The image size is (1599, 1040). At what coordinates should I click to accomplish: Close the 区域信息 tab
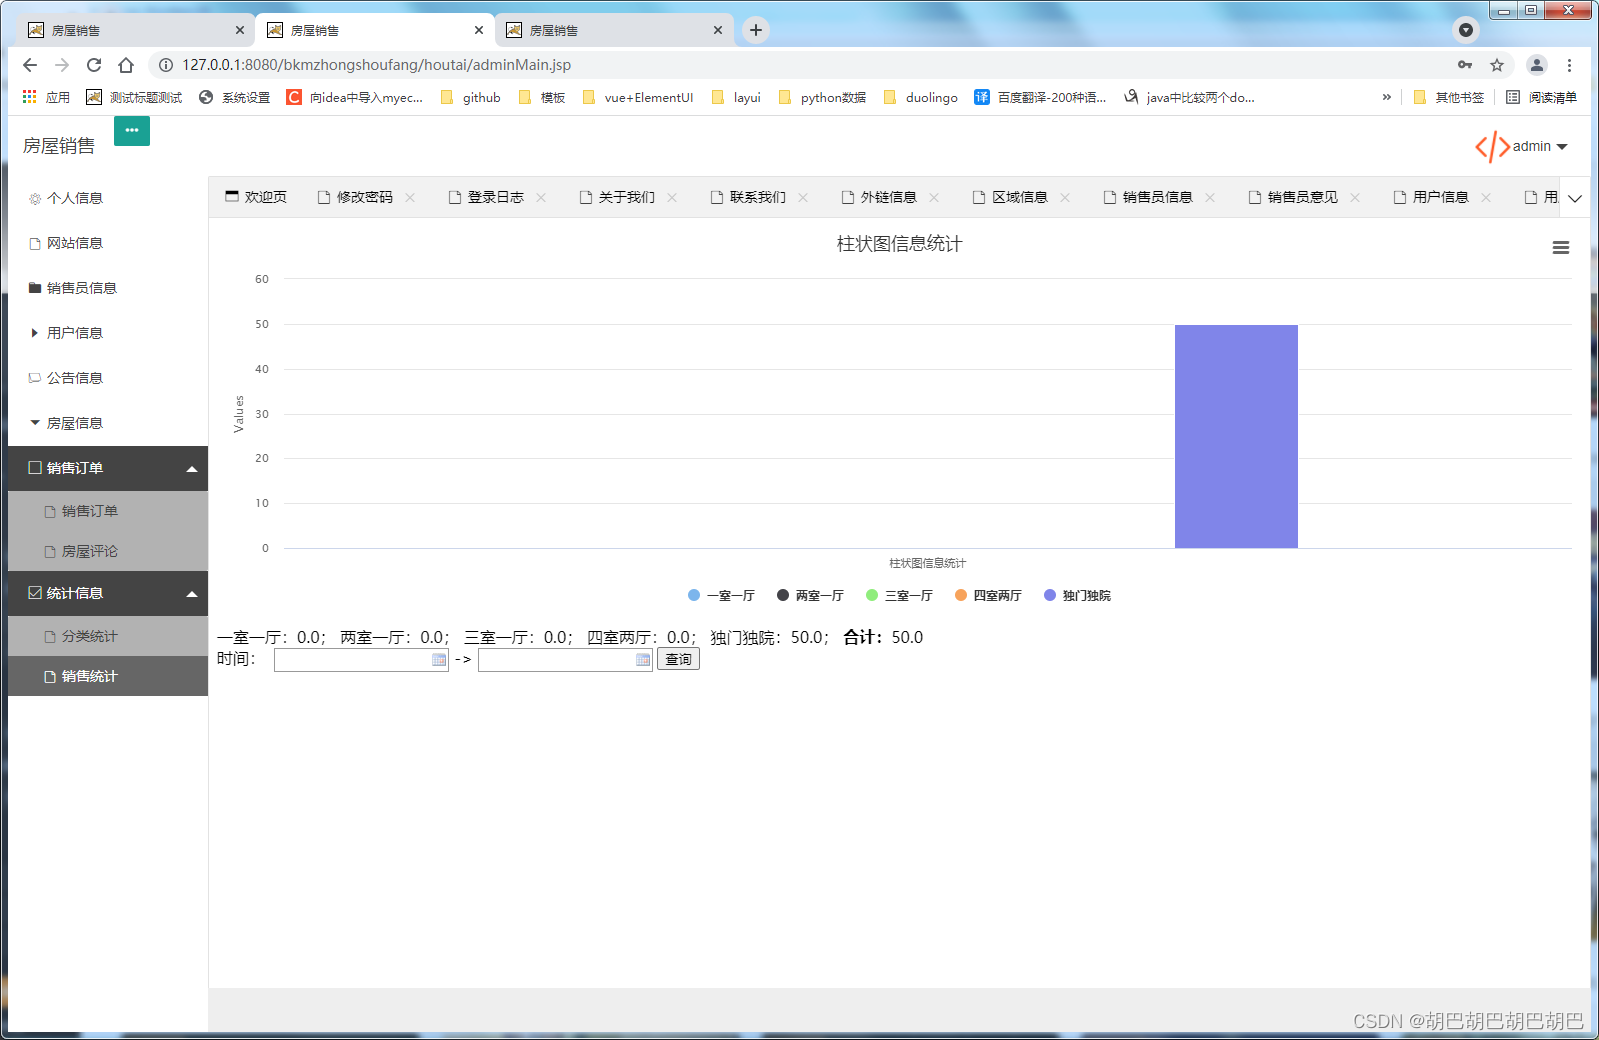1065,198
